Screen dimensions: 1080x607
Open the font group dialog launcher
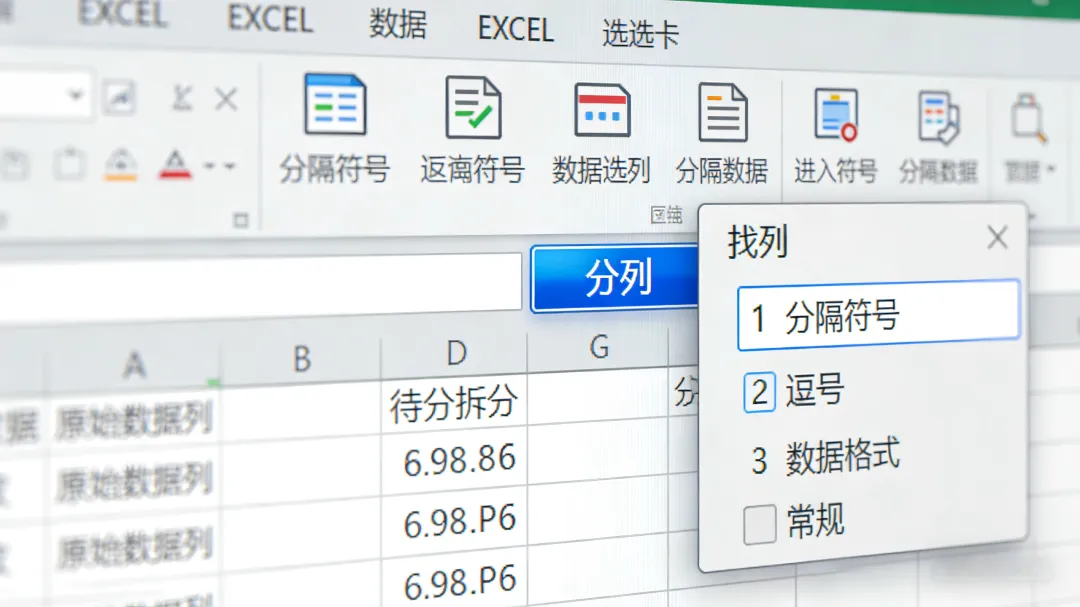(x=240, y=220)
